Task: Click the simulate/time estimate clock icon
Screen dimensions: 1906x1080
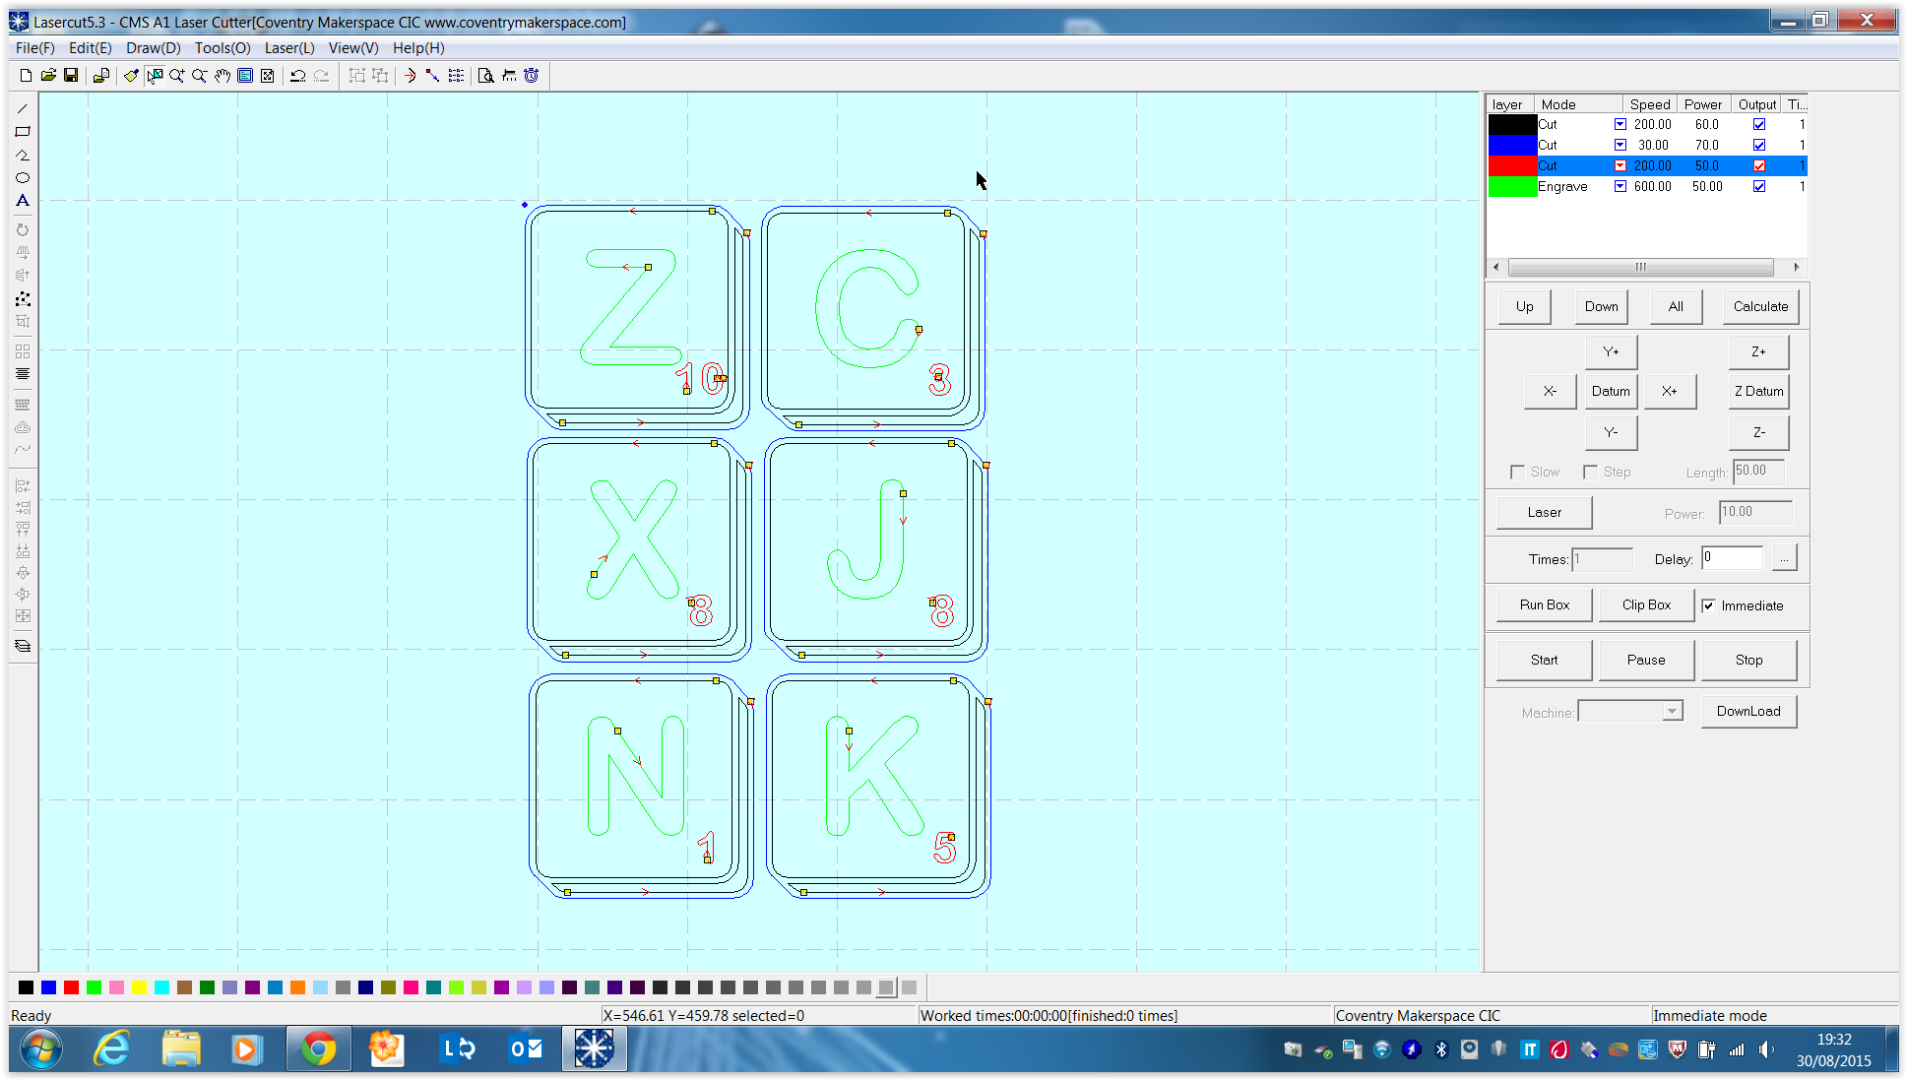Action: (532, 76)
